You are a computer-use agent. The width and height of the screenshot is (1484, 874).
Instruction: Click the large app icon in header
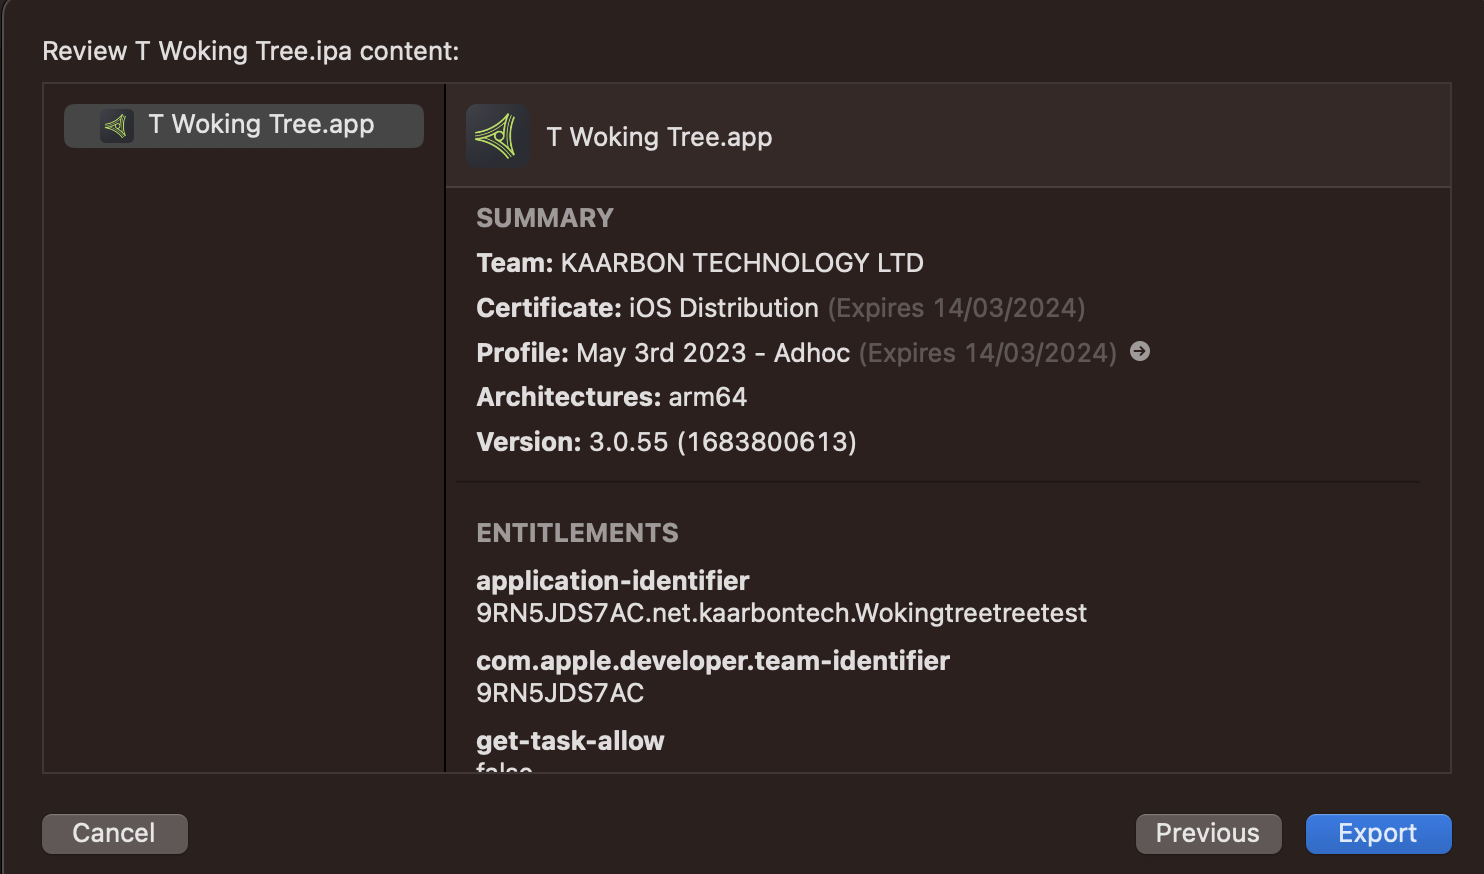click(x=497, y=136)
